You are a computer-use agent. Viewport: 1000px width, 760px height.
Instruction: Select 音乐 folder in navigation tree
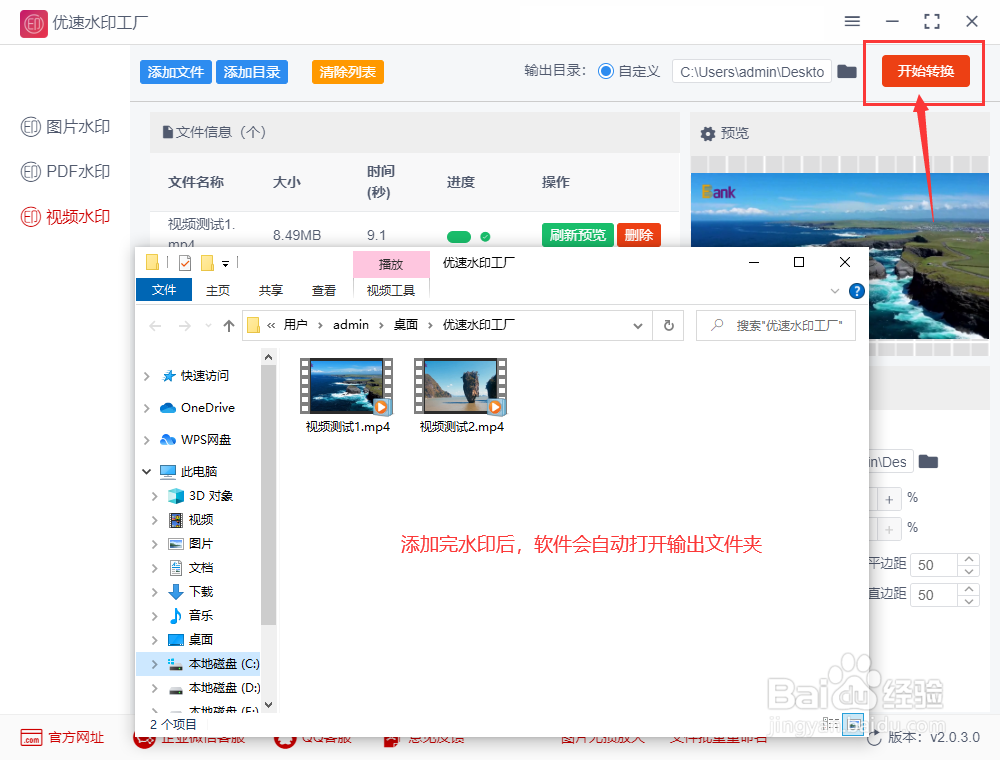point(190,615)
